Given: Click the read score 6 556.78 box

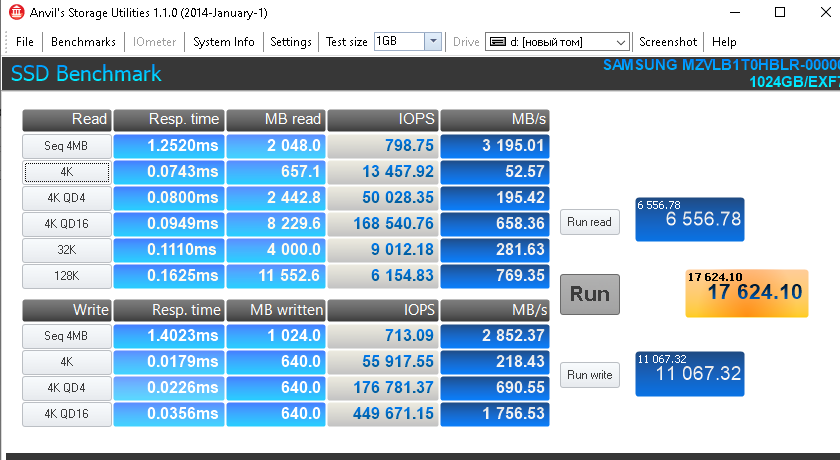Looking at the screenshot, I should [689, 218].
